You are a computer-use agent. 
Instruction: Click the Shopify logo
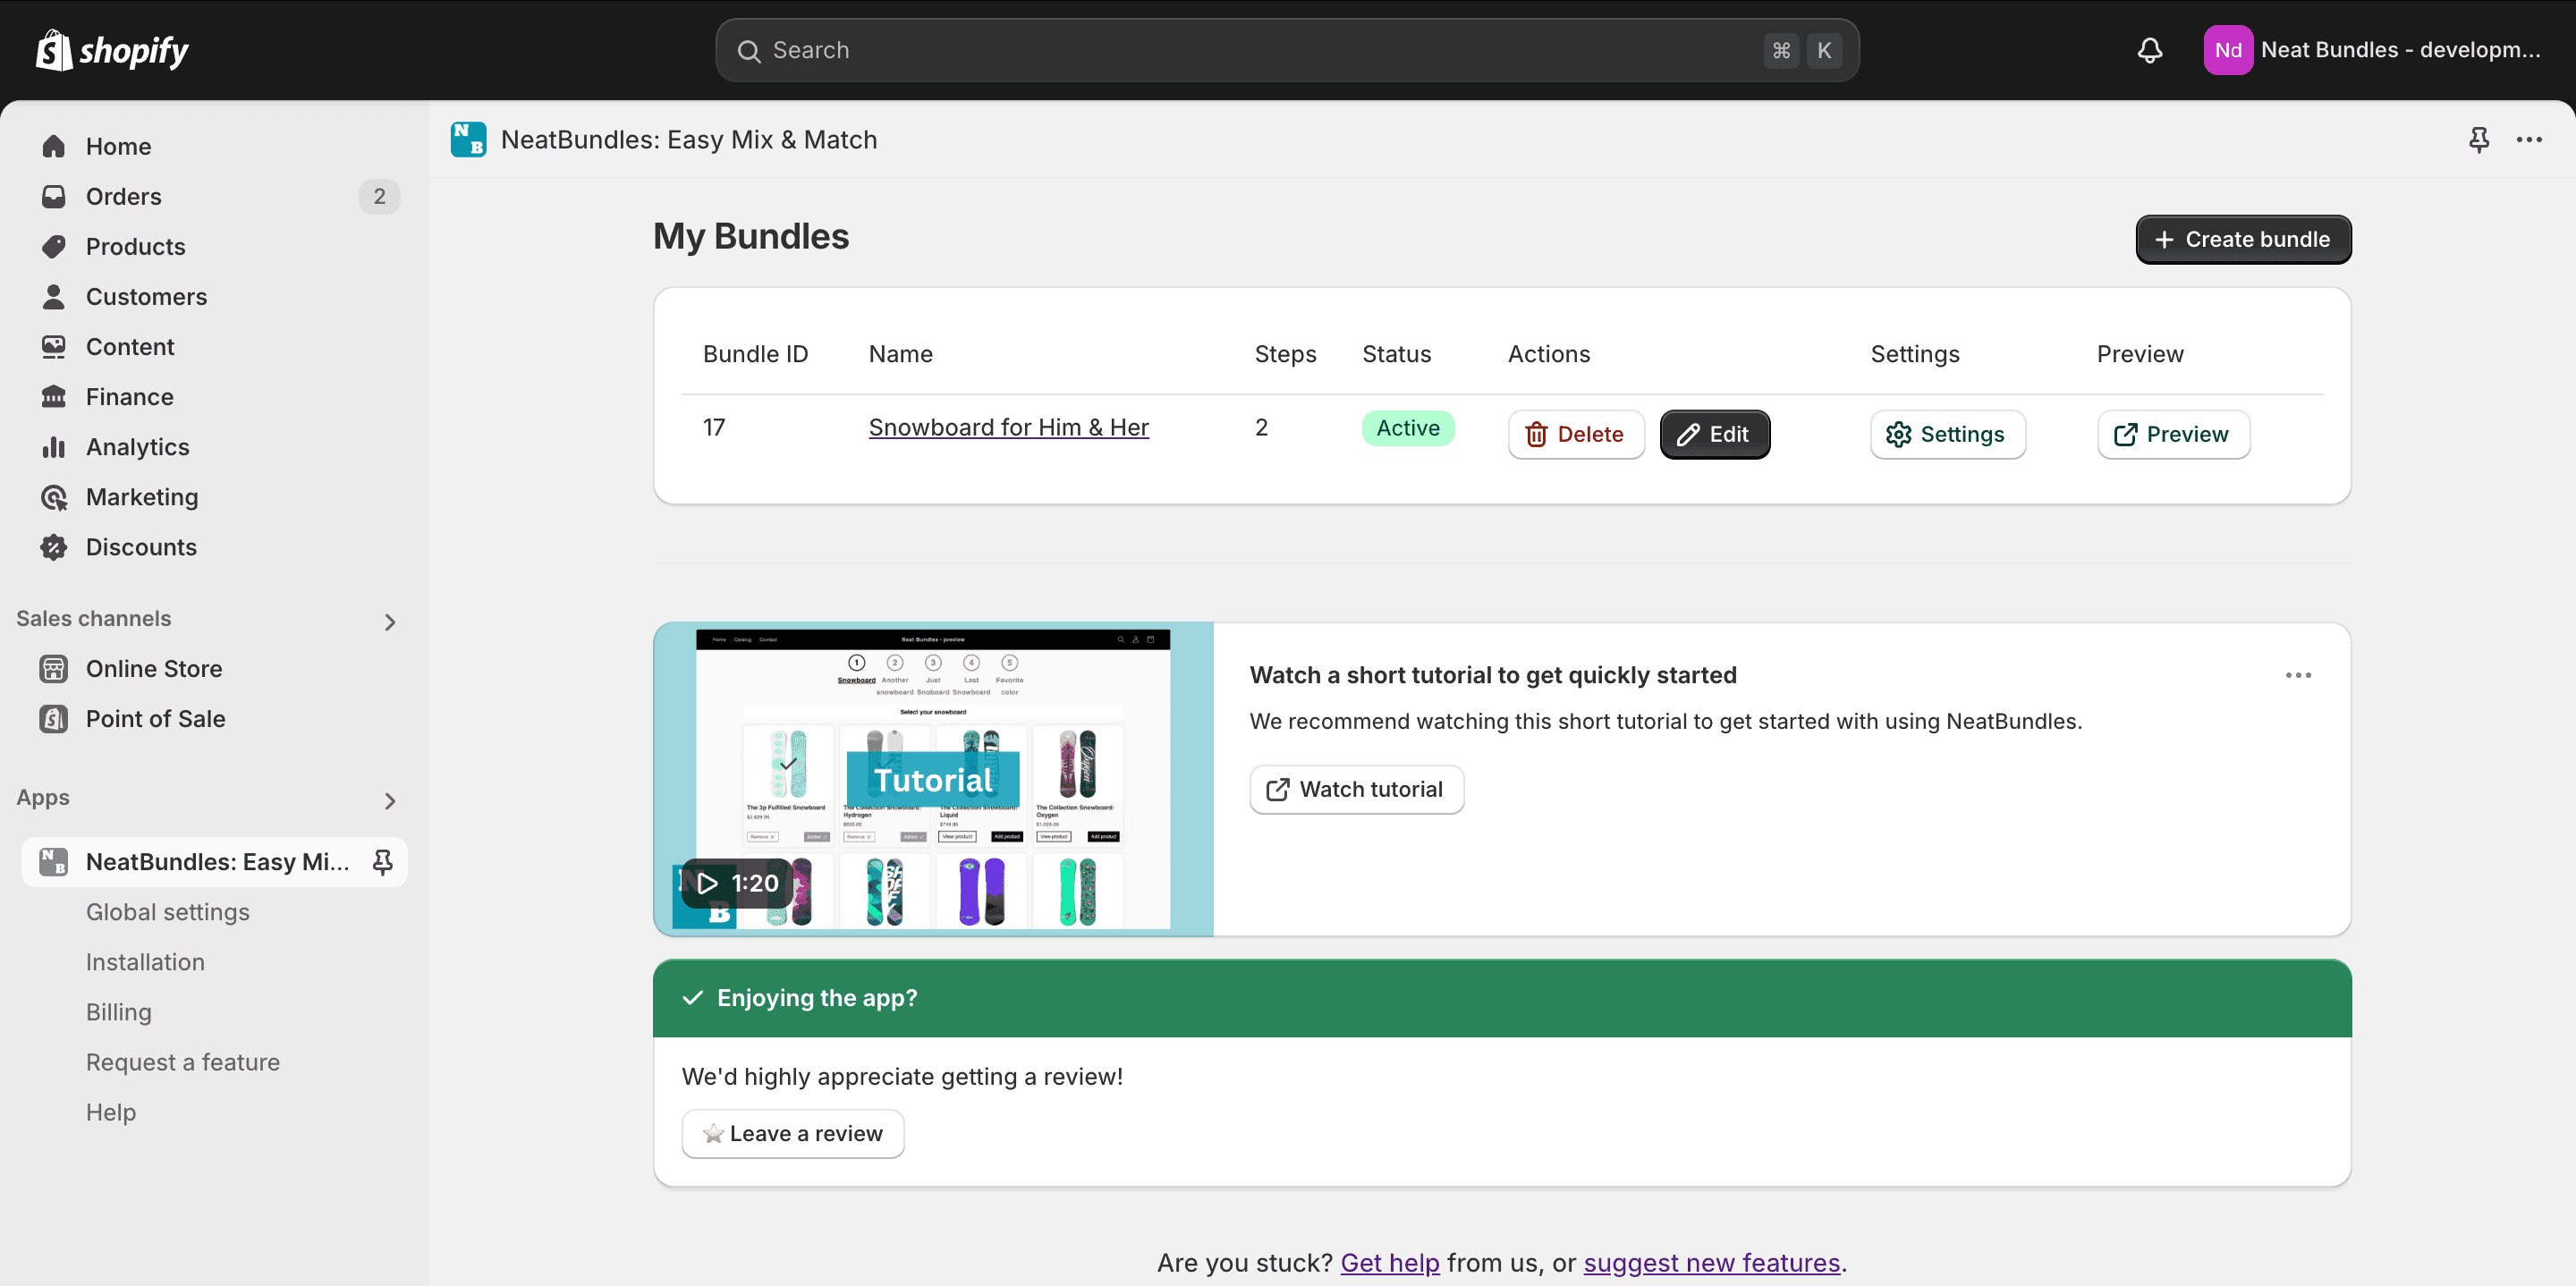tap(112, 50)
